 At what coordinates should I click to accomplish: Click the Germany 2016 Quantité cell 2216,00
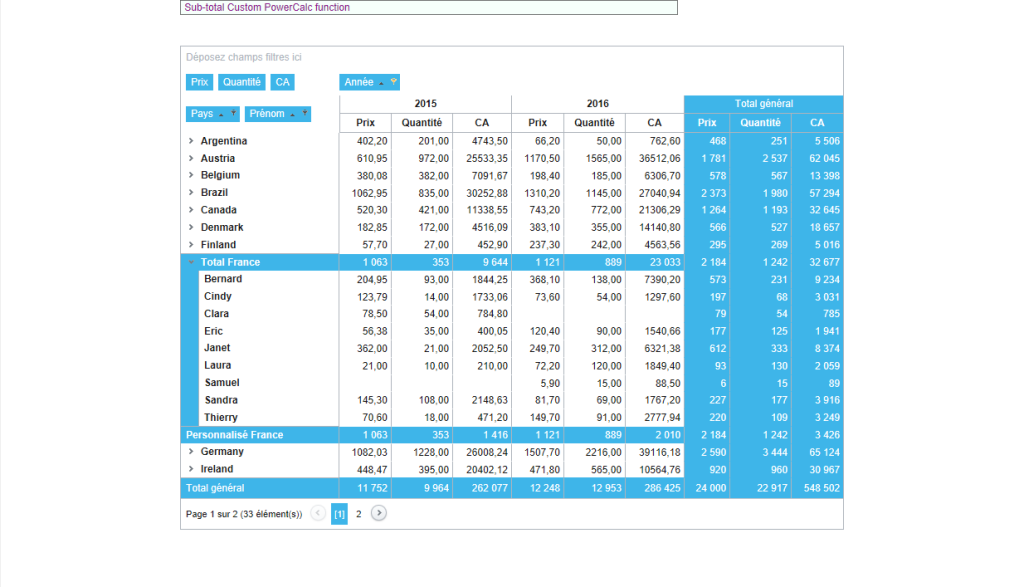coord(594,452)
